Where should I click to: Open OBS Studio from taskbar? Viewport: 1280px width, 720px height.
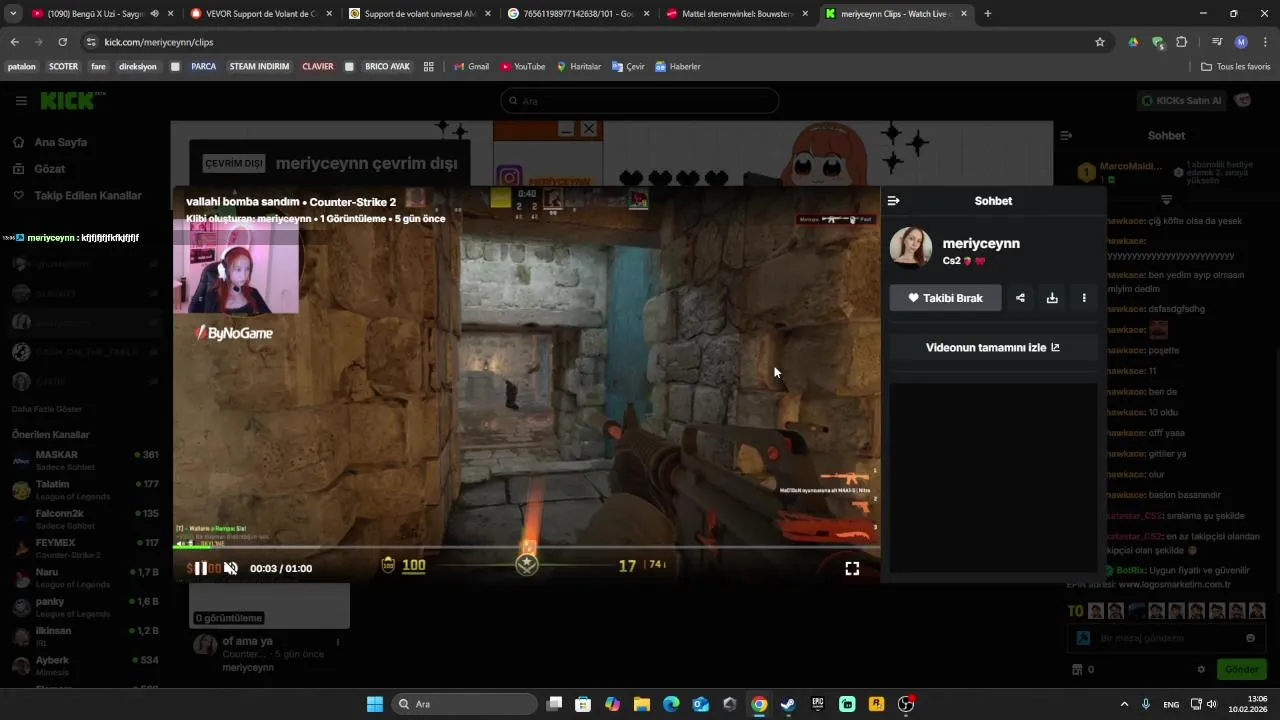click(x=906, y=704)
